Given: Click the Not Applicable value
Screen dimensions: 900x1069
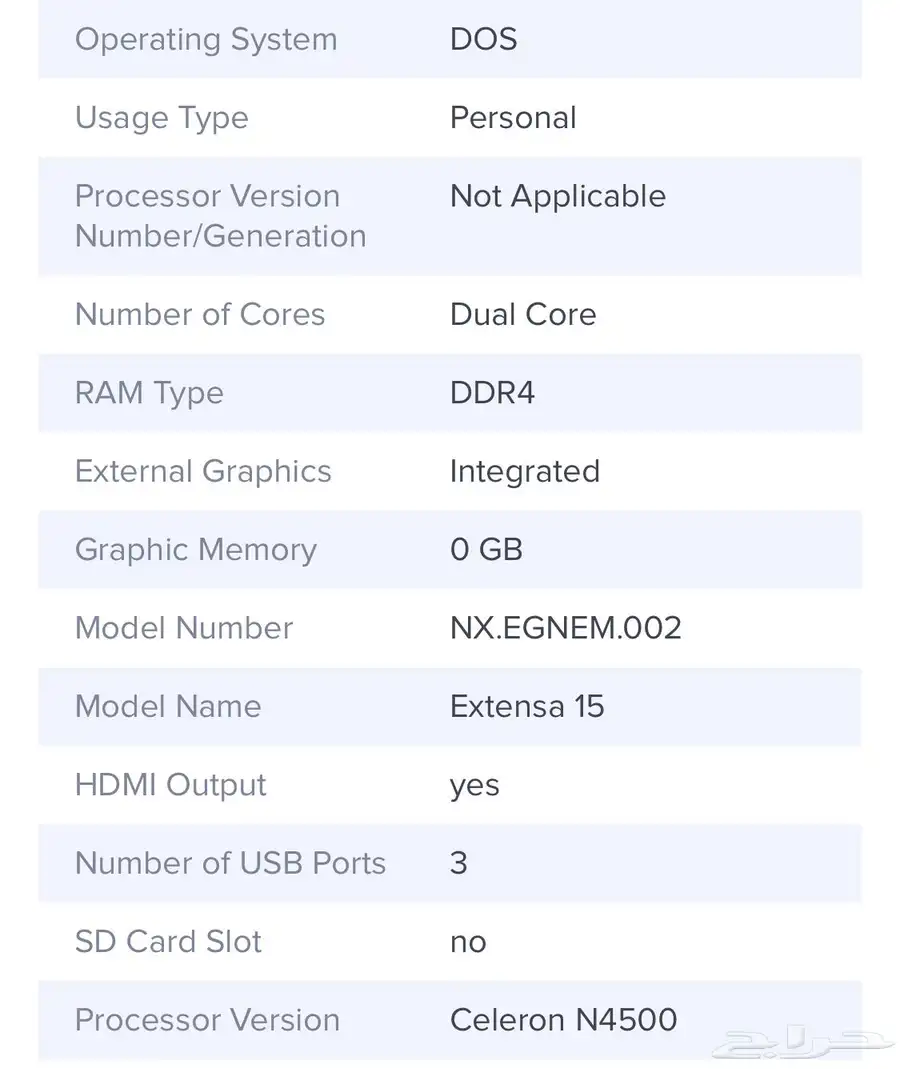Looking at the screenshot, I should point(558,196).
